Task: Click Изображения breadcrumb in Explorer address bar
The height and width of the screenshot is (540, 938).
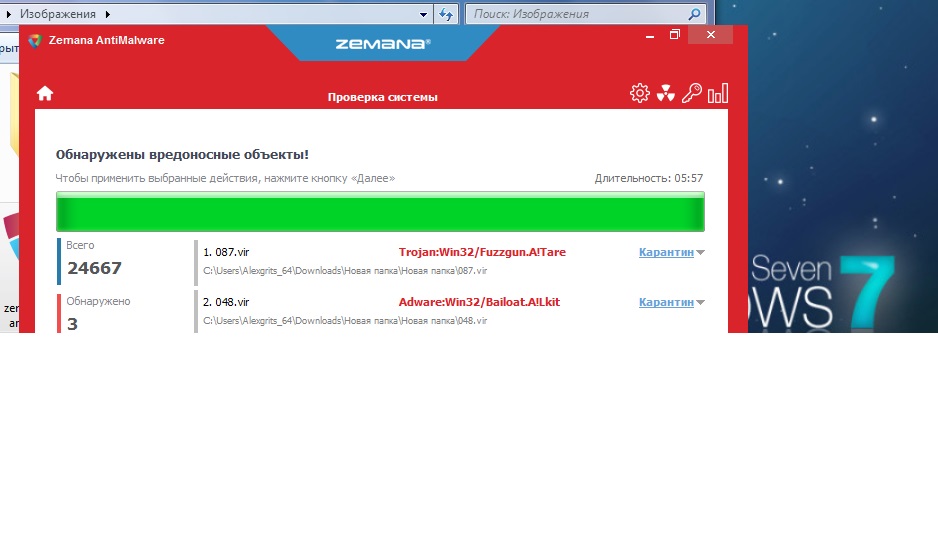Action: click(x=57, y=14)
